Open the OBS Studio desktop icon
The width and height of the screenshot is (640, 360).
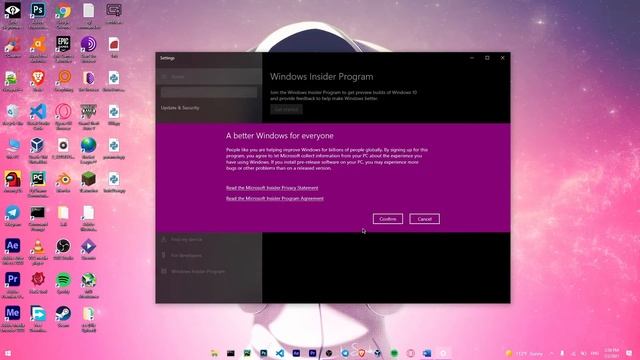pos(63,249)
